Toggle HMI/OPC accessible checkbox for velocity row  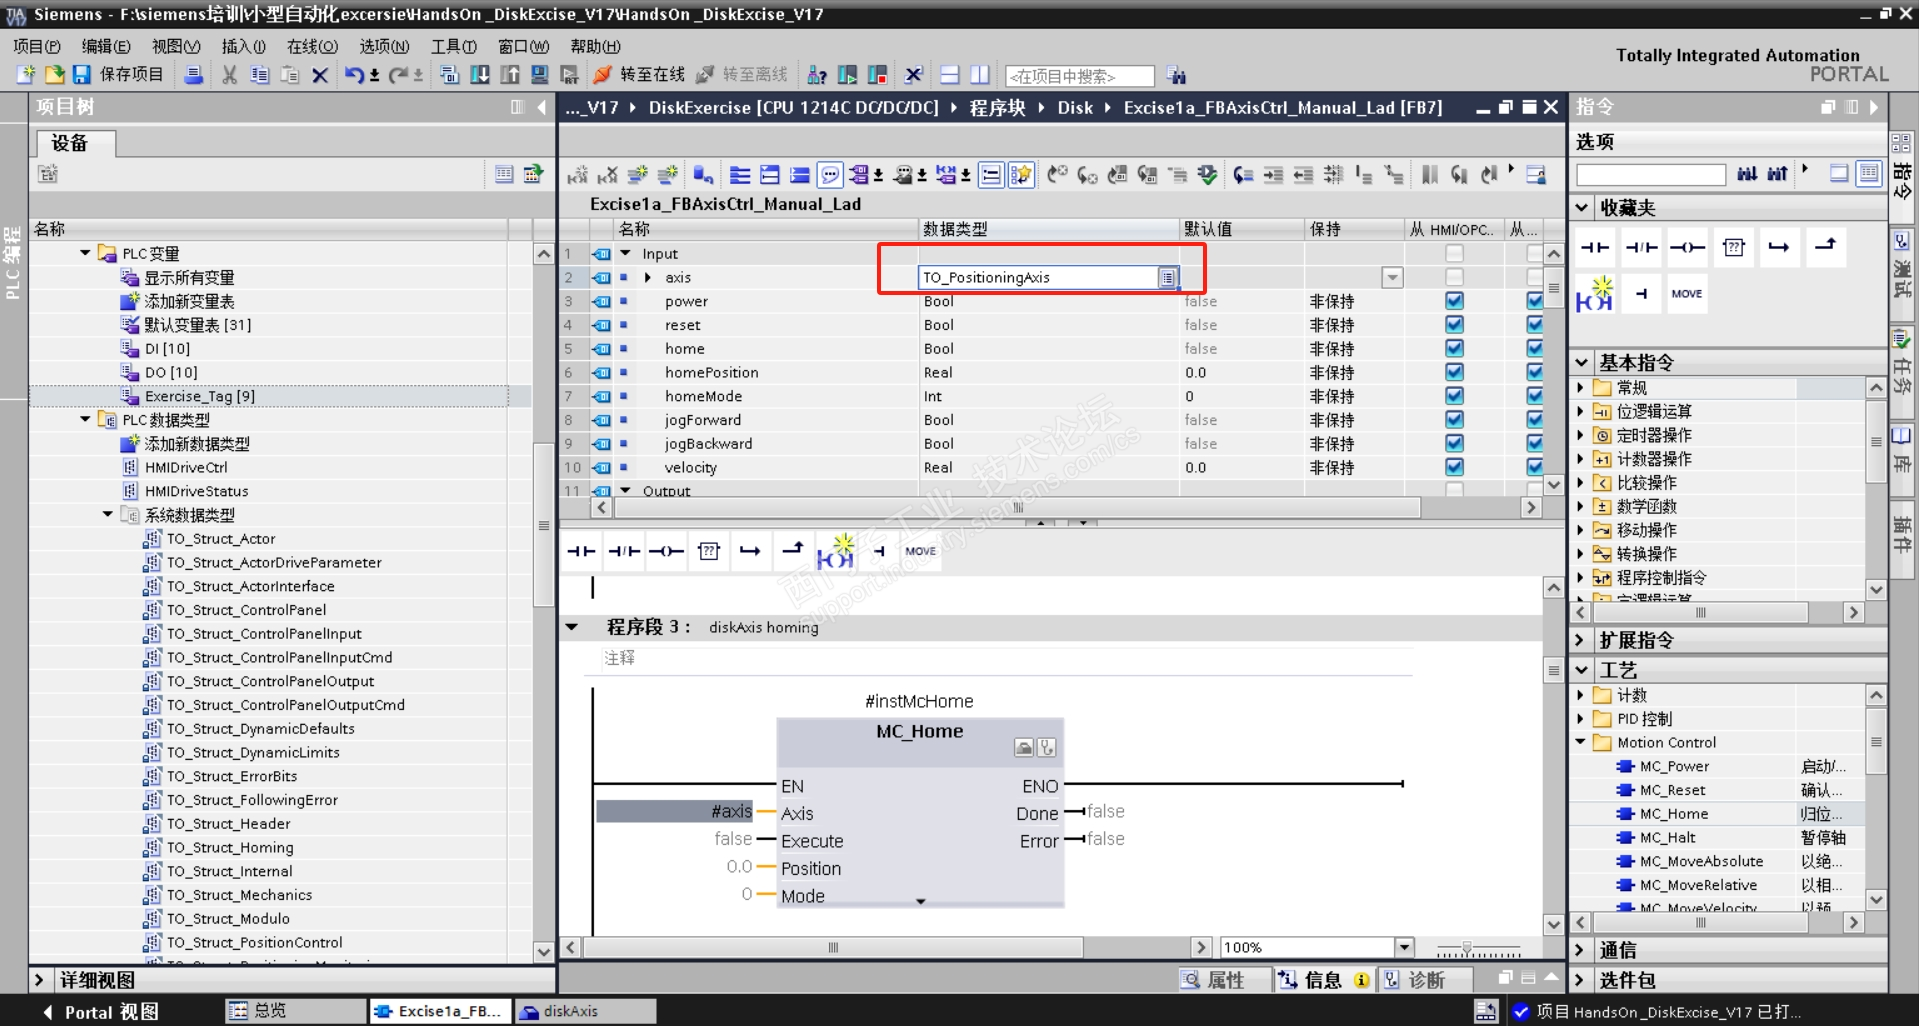[x=1454, y=467]
